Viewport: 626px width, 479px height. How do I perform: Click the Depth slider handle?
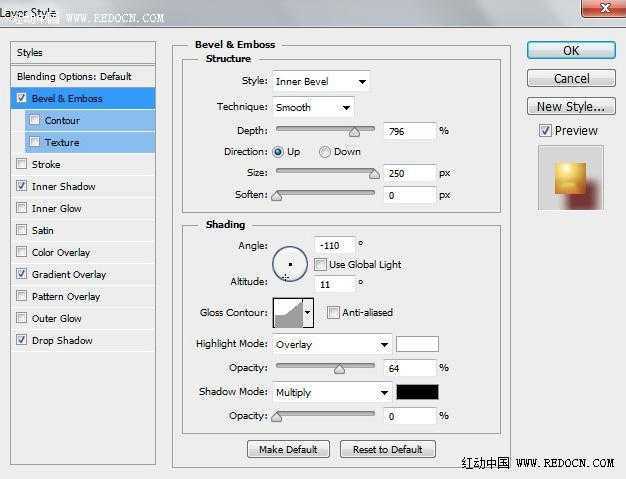[x=354, y=132]
